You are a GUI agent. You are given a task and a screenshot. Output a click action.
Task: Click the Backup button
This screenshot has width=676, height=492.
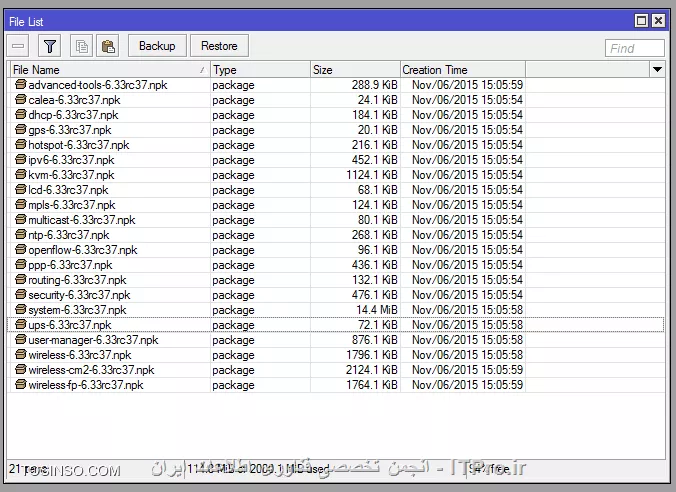157,46
